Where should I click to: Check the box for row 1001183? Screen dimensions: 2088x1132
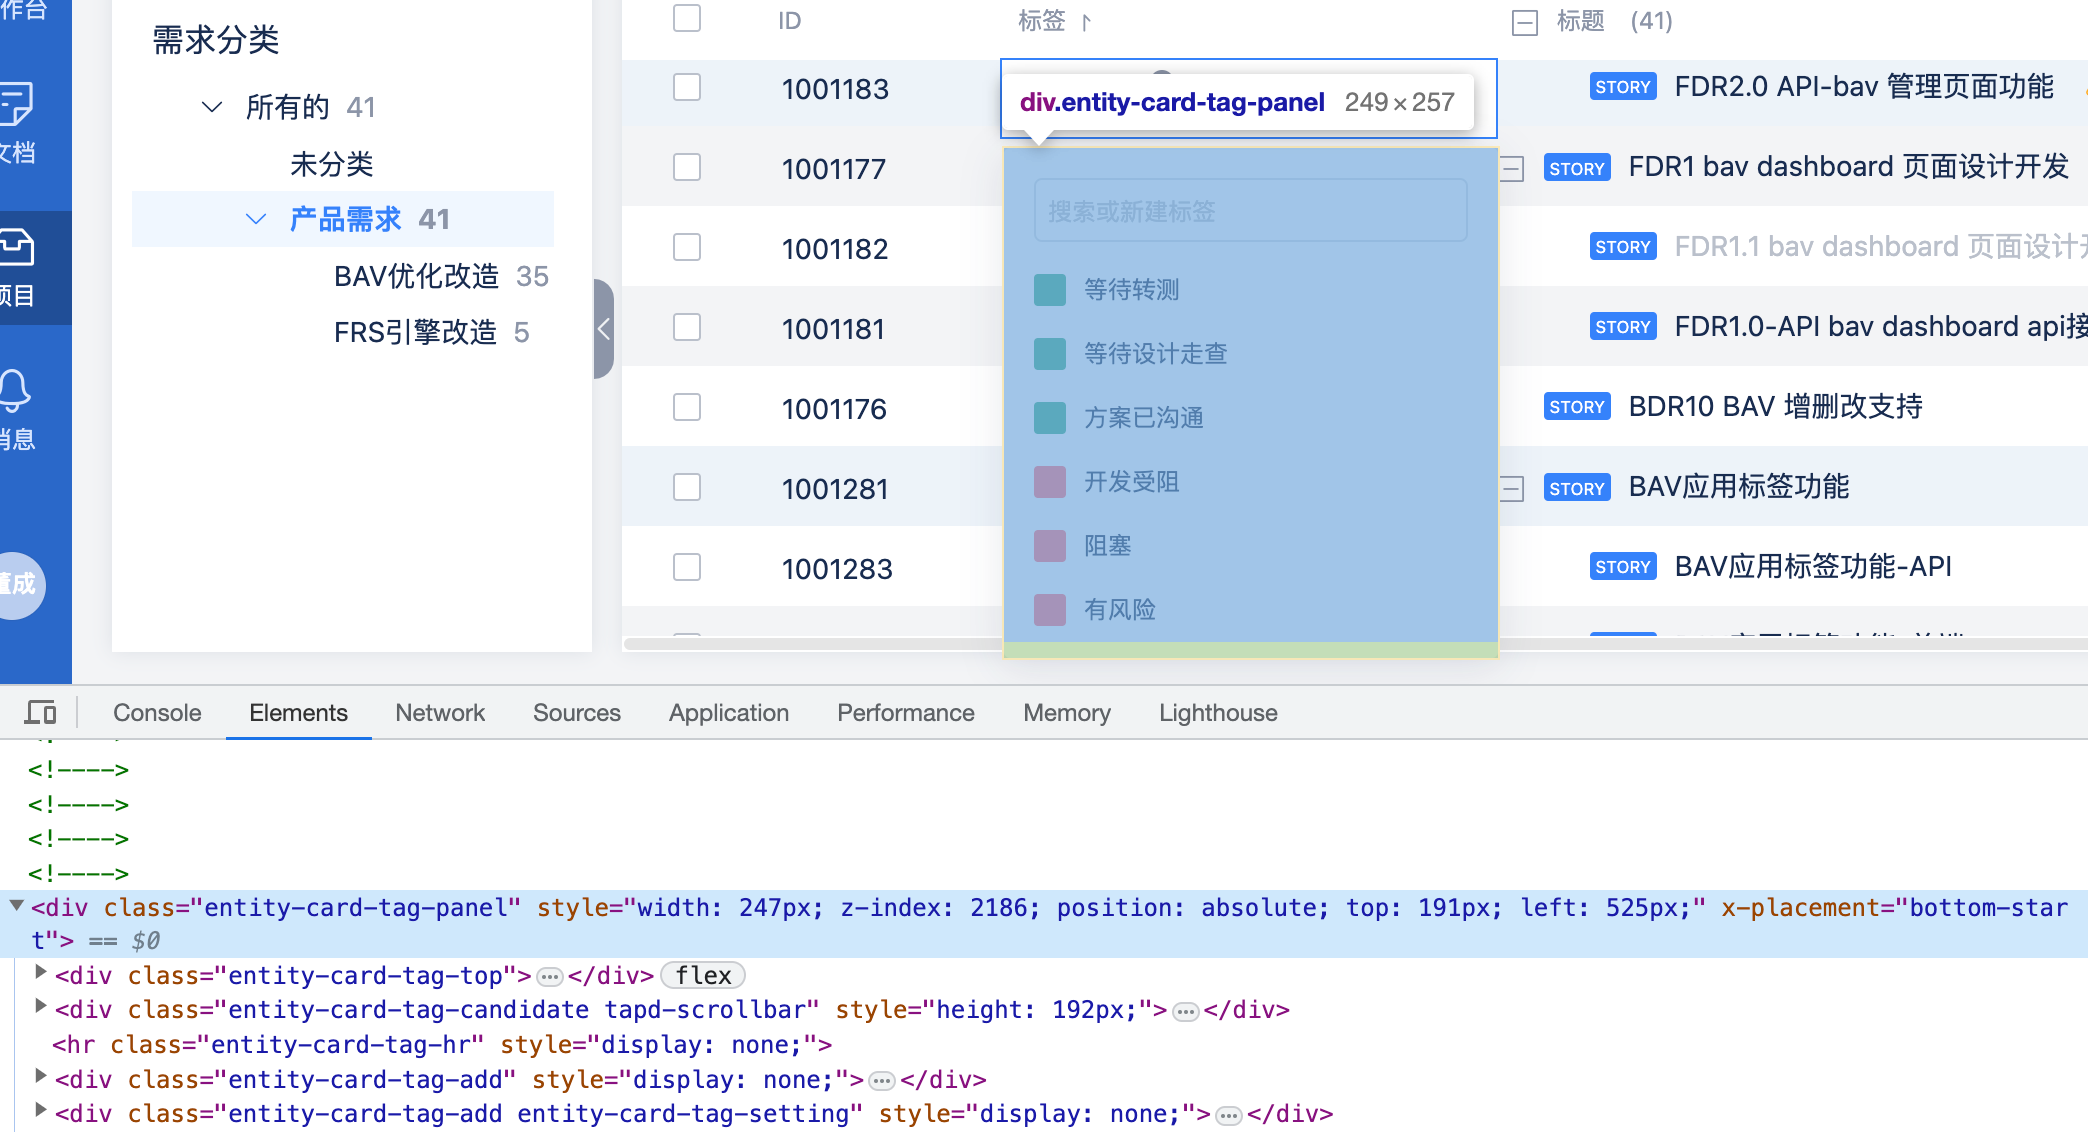[687, 87]
